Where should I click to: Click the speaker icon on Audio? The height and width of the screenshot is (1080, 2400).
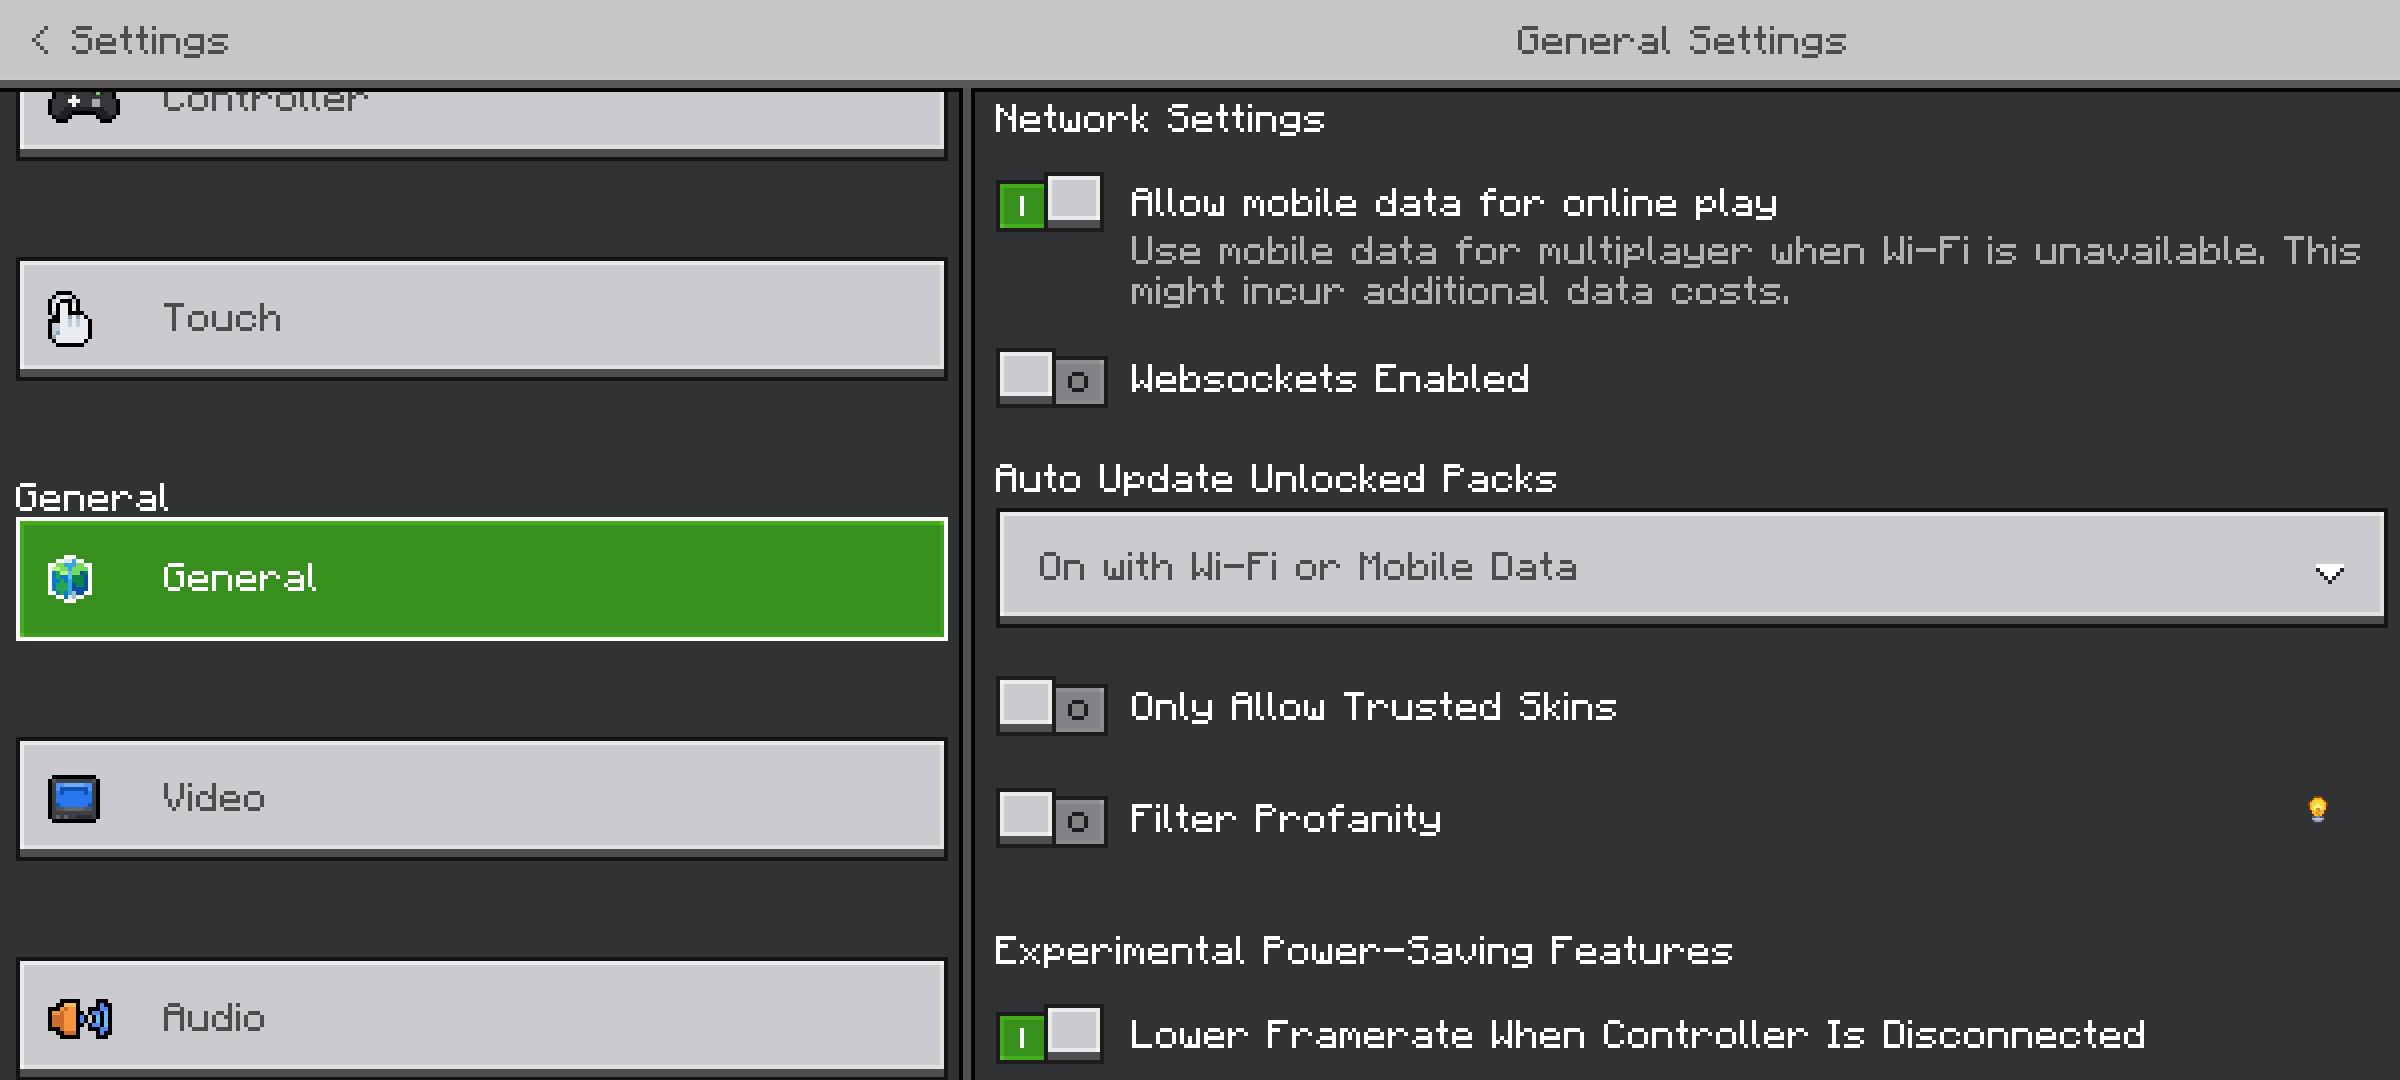[80, 1019]
